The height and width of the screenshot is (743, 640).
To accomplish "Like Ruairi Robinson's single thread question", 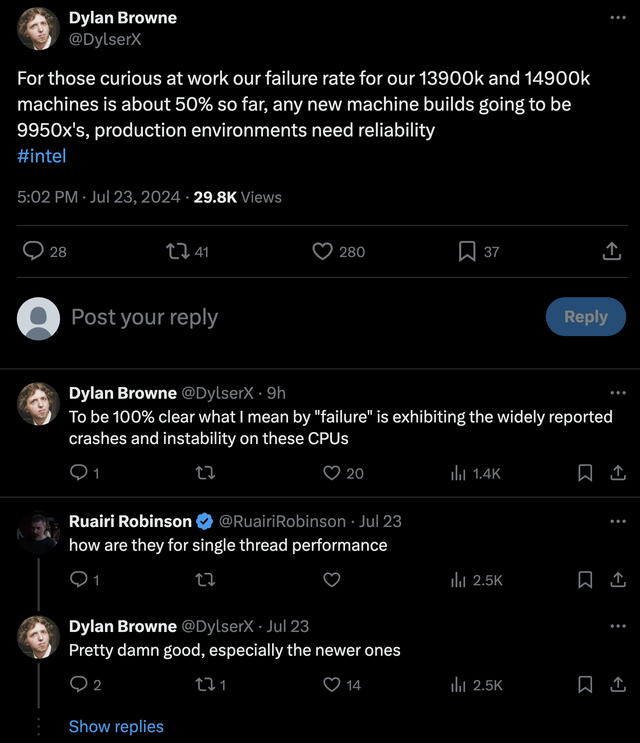I will [332, 579].
